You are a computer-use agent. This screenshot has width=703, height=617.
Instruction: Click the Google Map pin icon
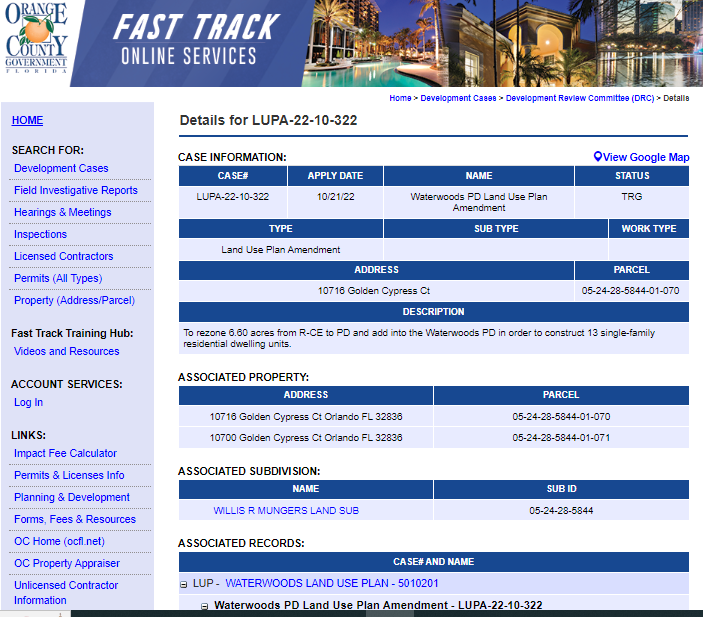[x=597, y=157]
